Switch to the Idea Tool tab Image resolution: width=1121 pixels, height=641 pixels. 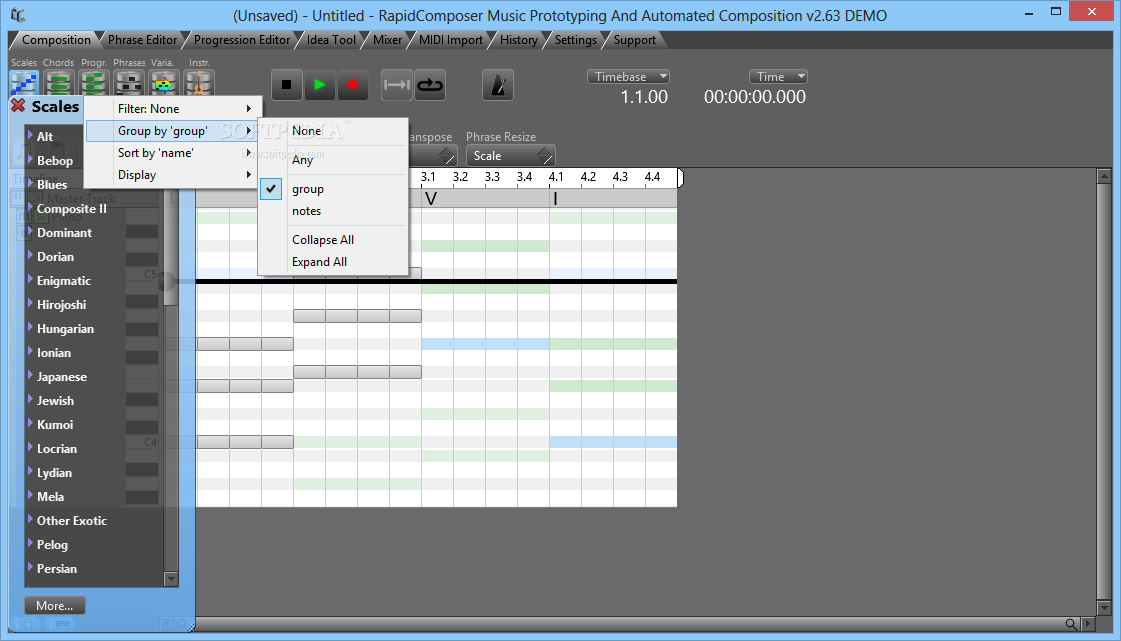point(331,40)
